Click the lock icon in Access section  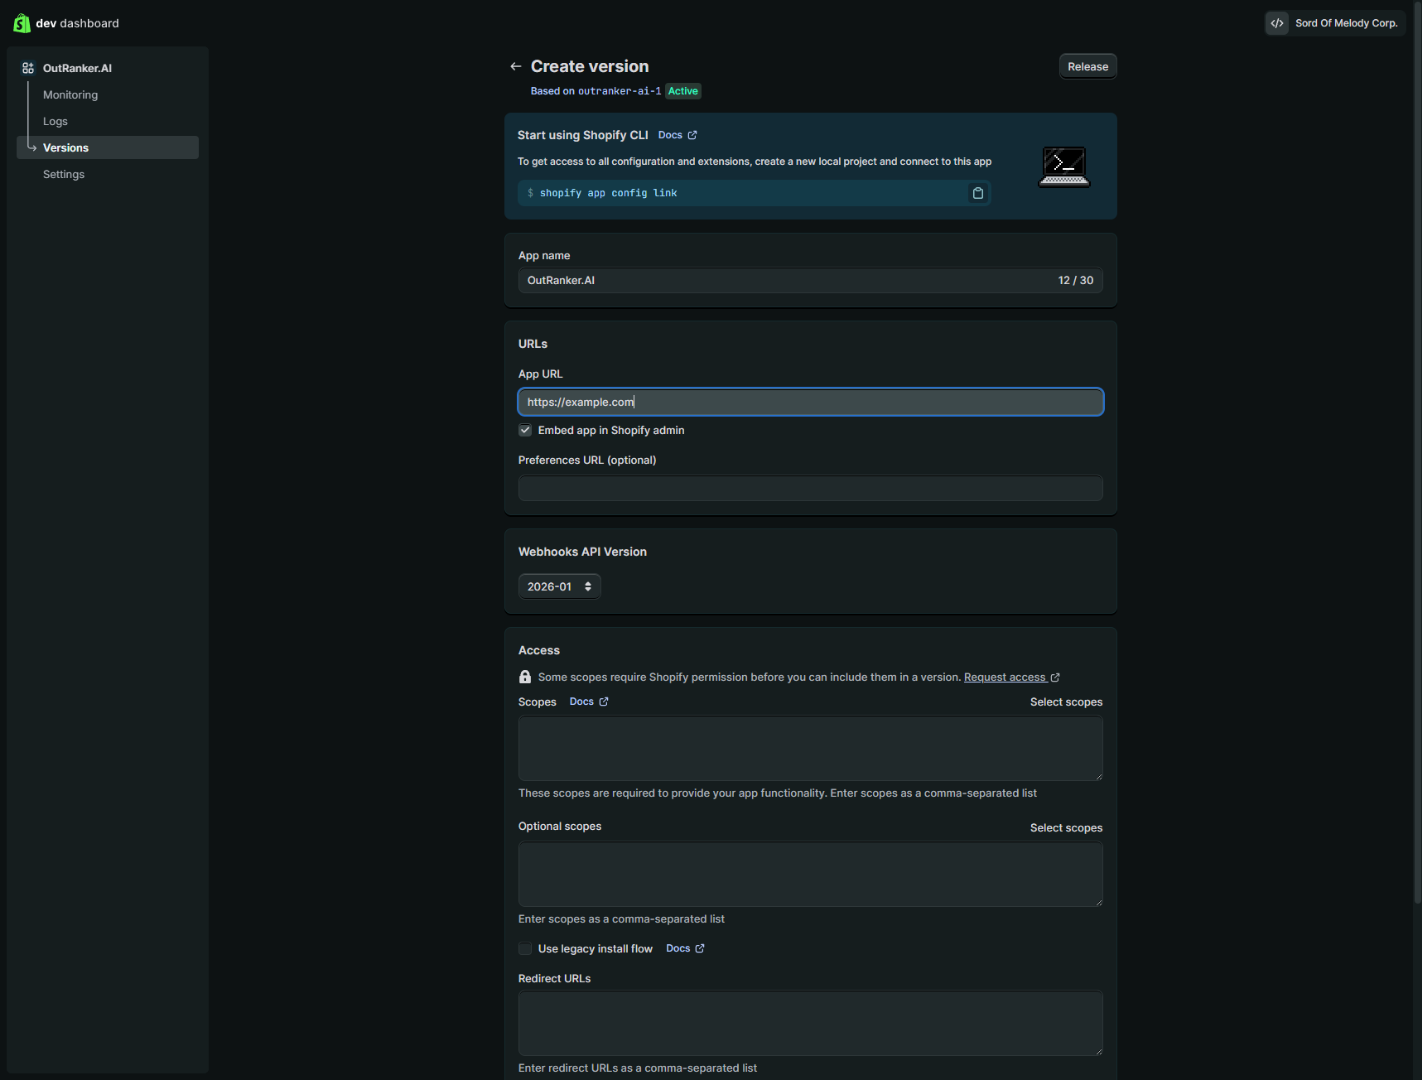coord(525,677)
